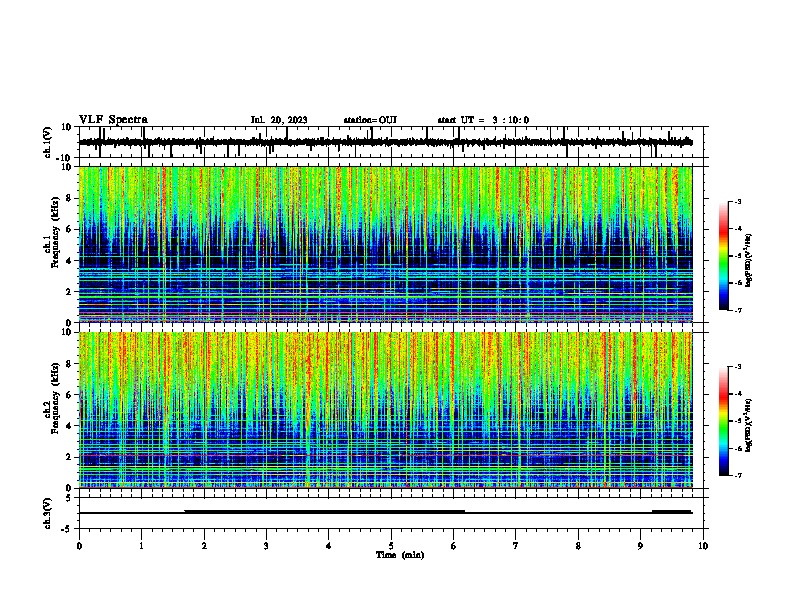Click time axis tick label "2"
Screen dimensions: 792x612
[x=204, y=546]
